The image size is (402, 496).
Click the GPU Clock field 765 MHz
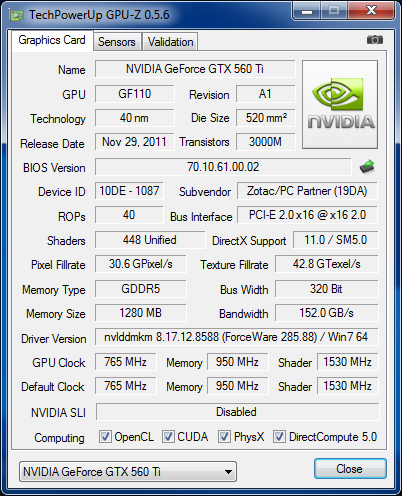125,362
